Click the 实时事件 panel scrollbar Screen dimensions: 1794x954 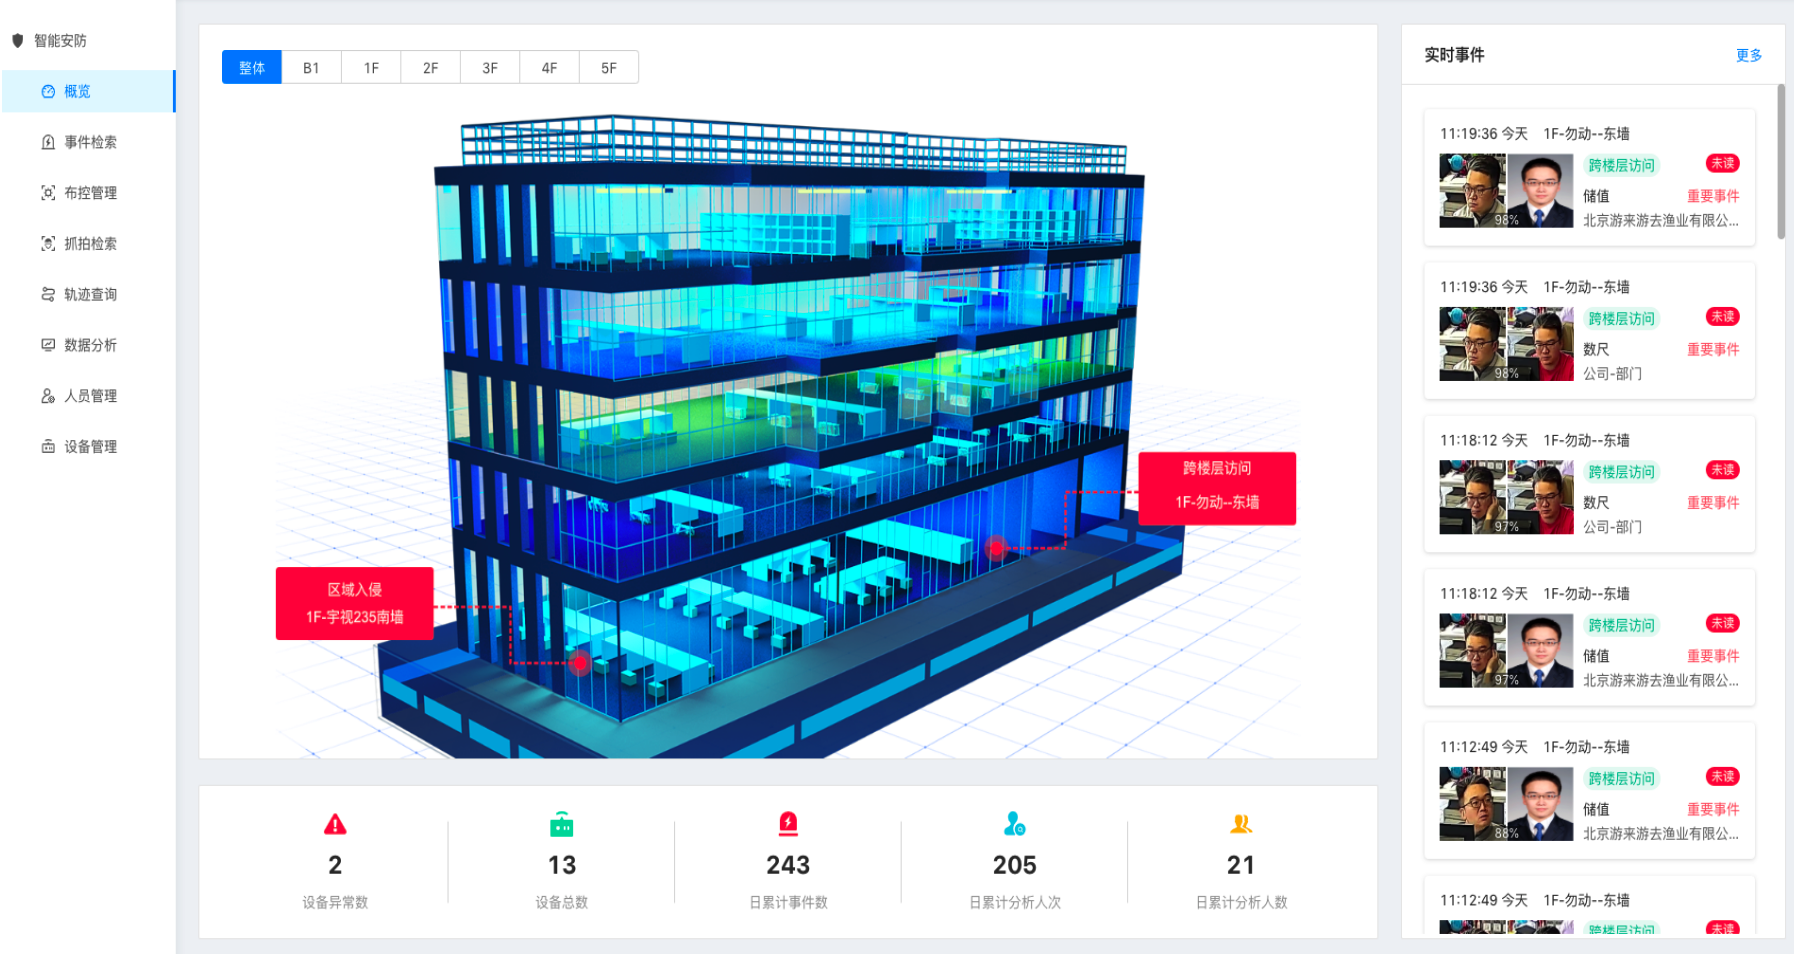coord(1780,162)
